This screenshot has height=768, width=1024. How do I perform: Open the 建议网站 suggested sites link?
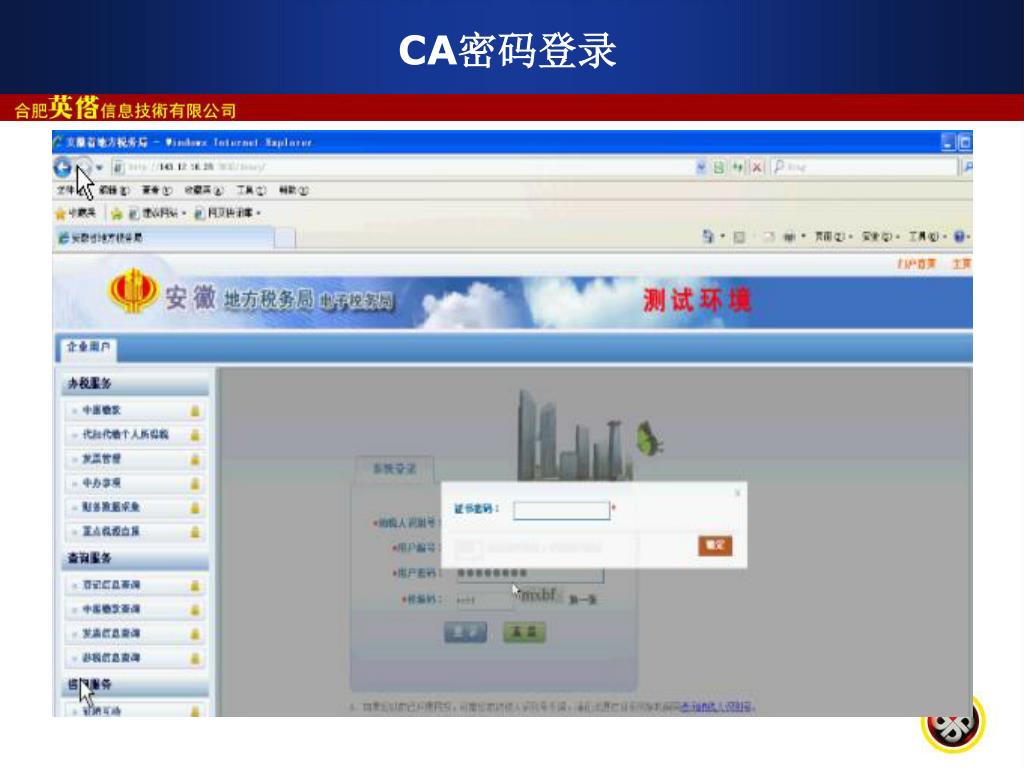[x=157, y=214]
